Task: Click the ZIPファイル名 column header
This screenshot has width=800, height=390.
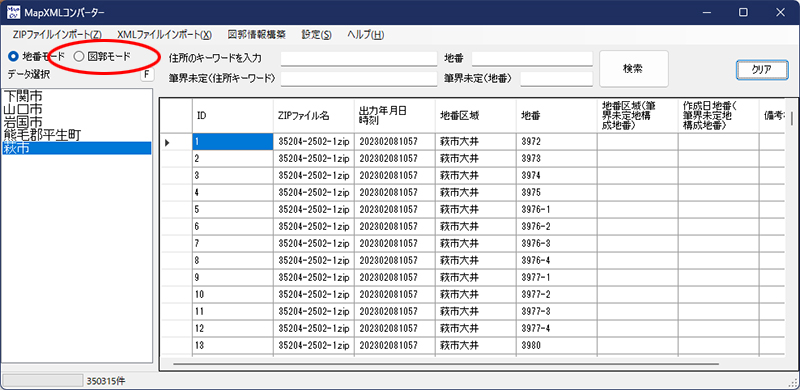Action: tap(314, 116)
